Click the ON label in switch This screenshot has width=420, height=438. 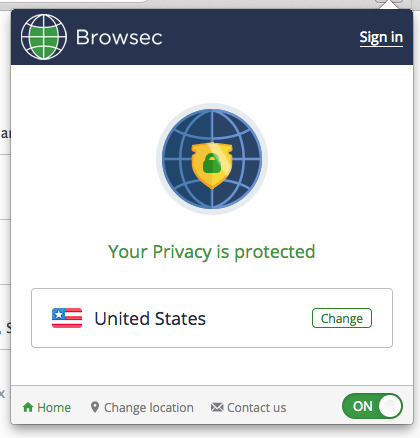[x=363, y=407]
